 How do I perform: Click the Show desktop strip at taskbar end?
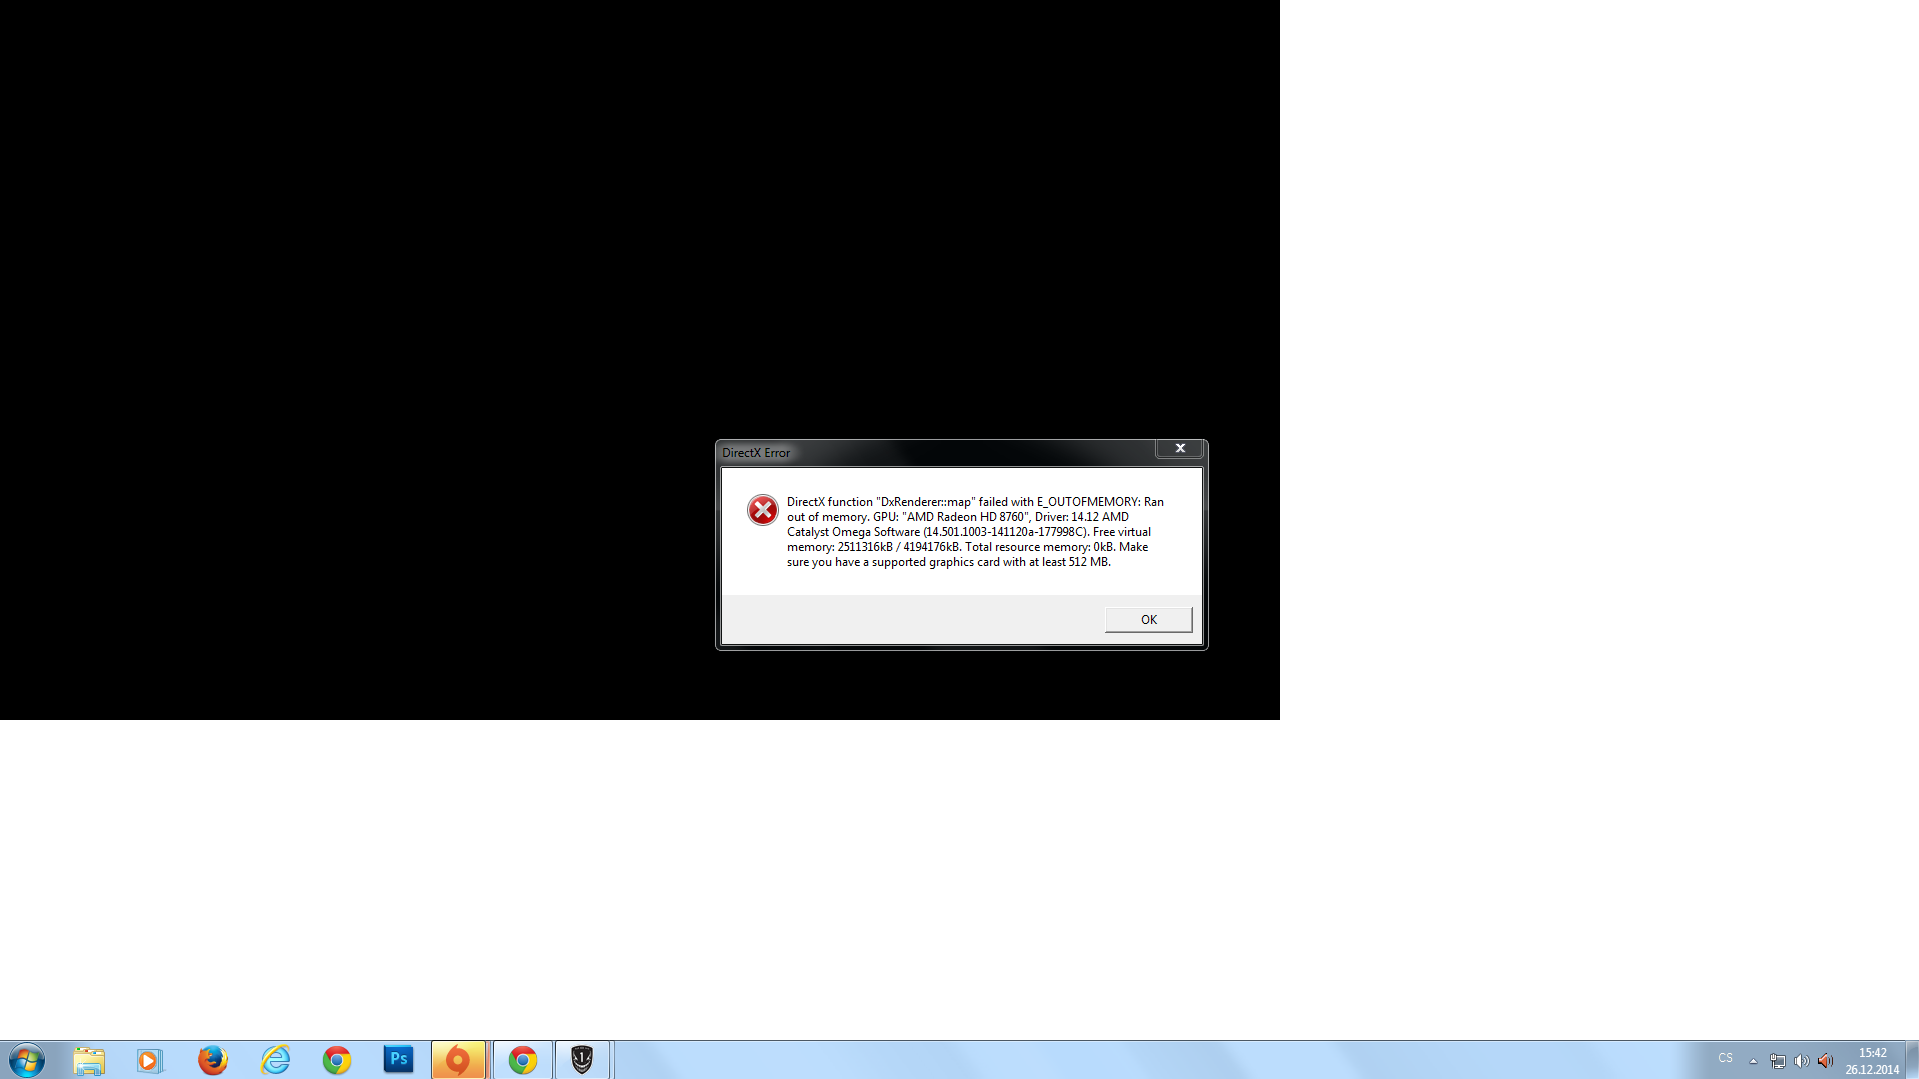pos(1912,1060)
